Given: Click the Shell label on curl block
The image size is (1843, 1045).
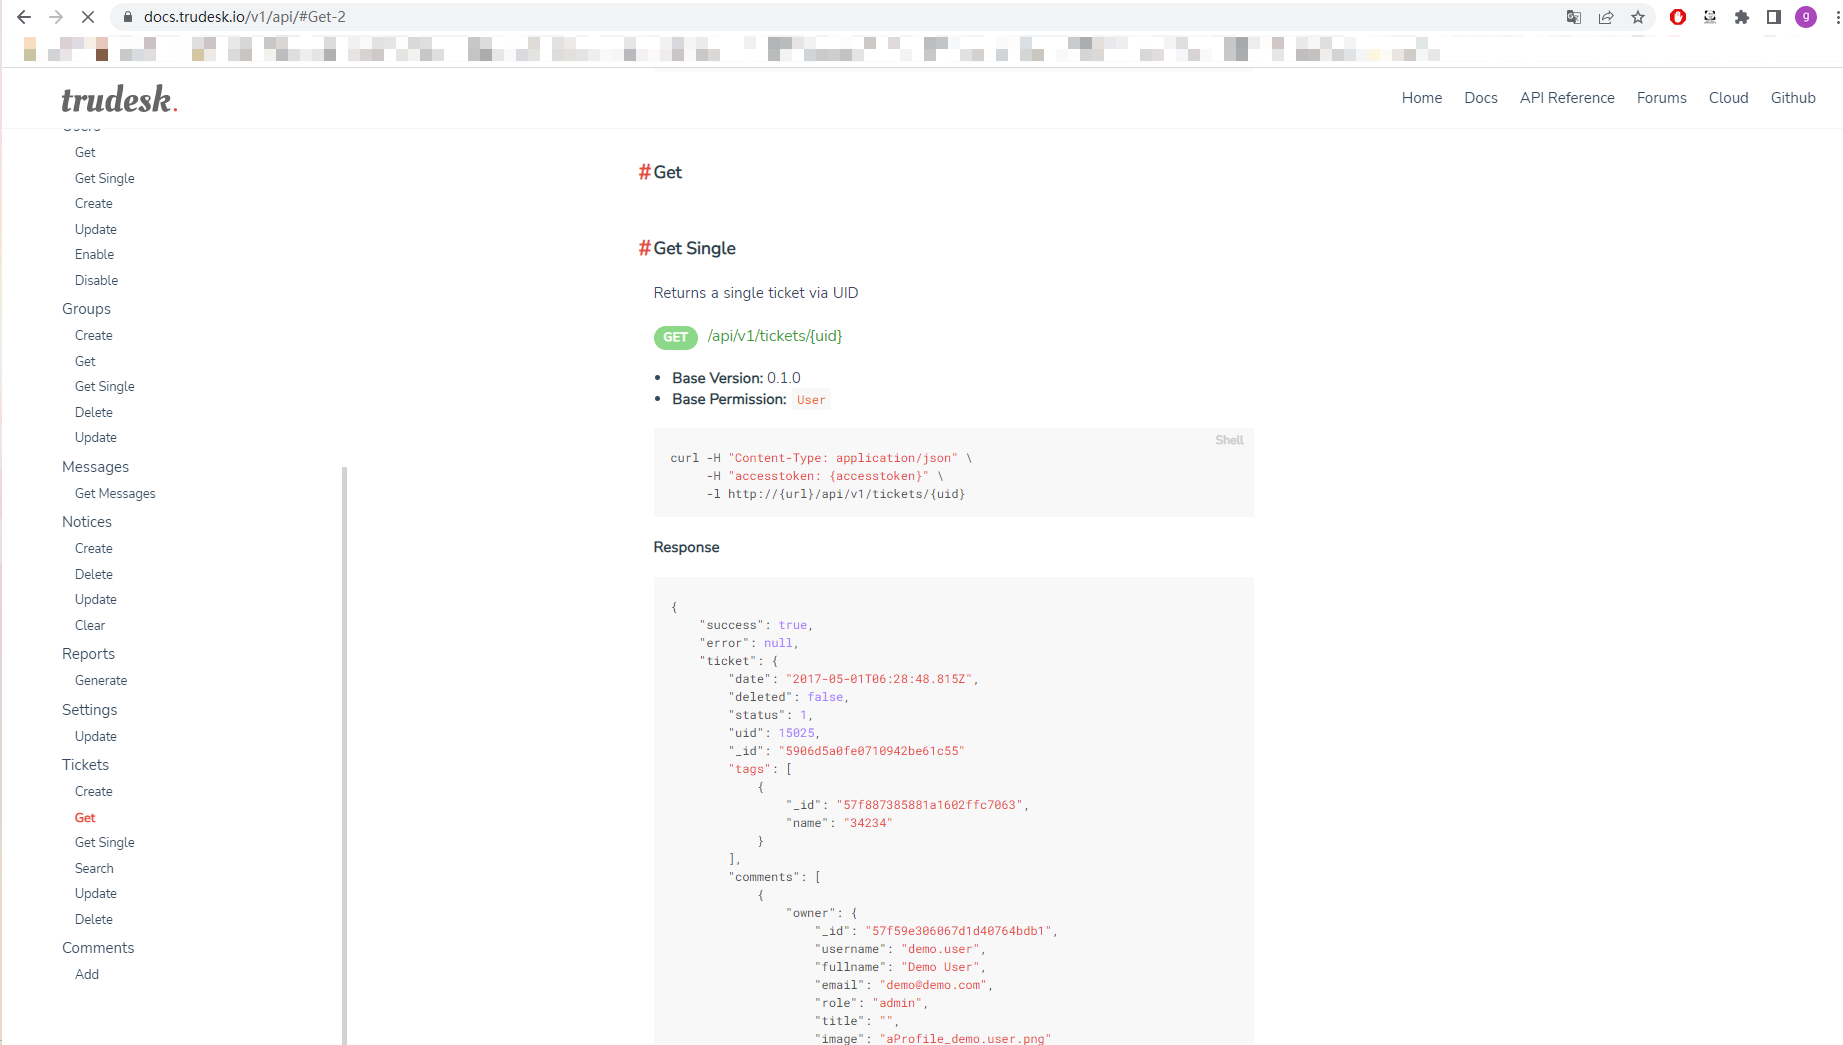Looking at the screenshot, I should [1229, 440].
